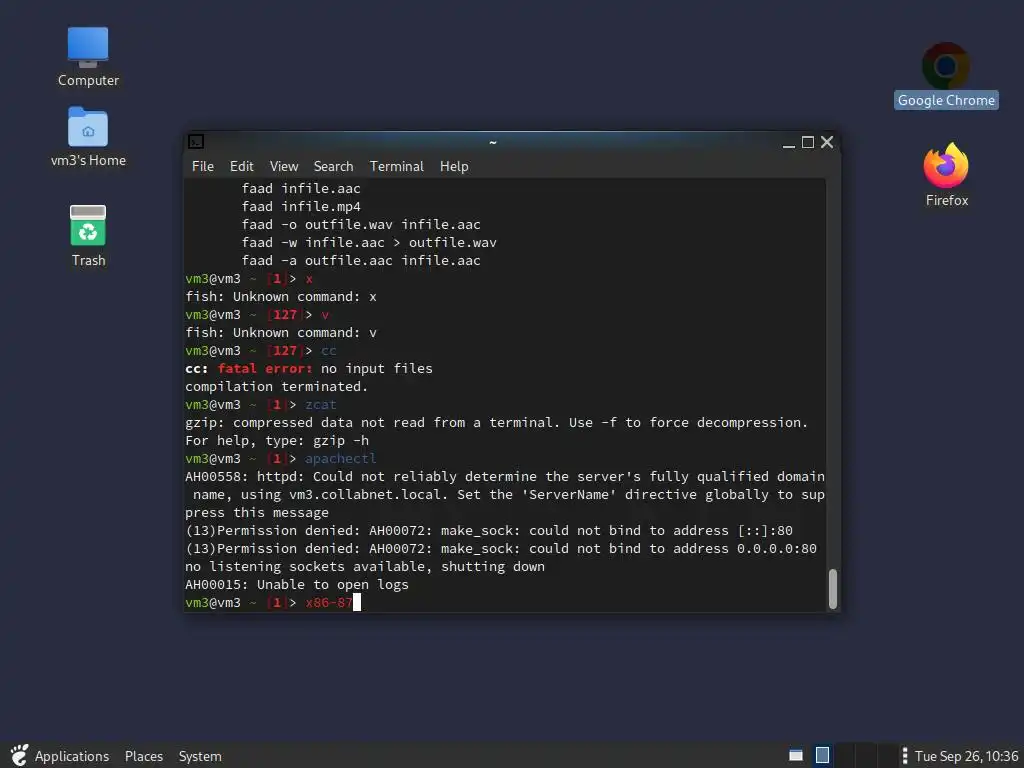This screenshot has width=1024, height=768.
Task: Select the active workspace in the switcher
Action: (x=822, y=756)
